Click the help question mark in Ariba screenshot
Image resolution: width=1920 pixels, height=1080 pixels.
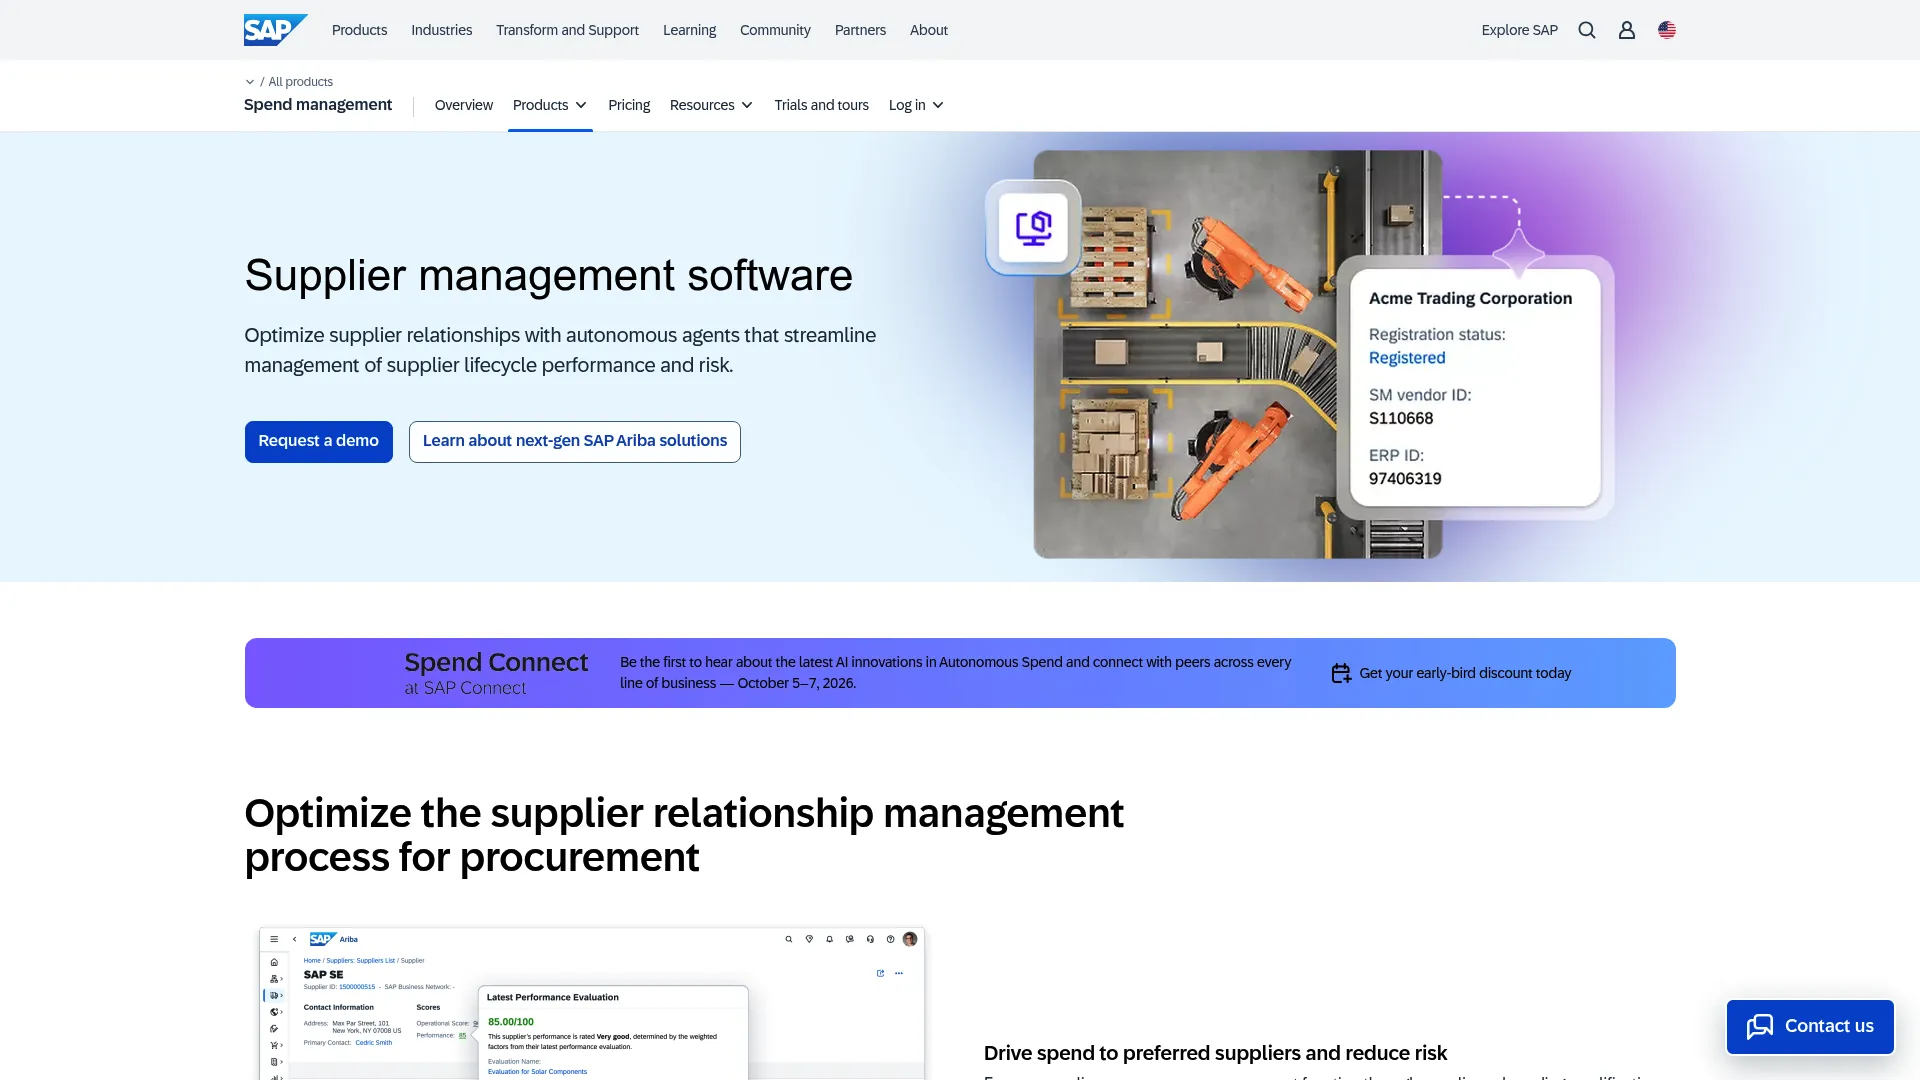[x=890, y=939]
